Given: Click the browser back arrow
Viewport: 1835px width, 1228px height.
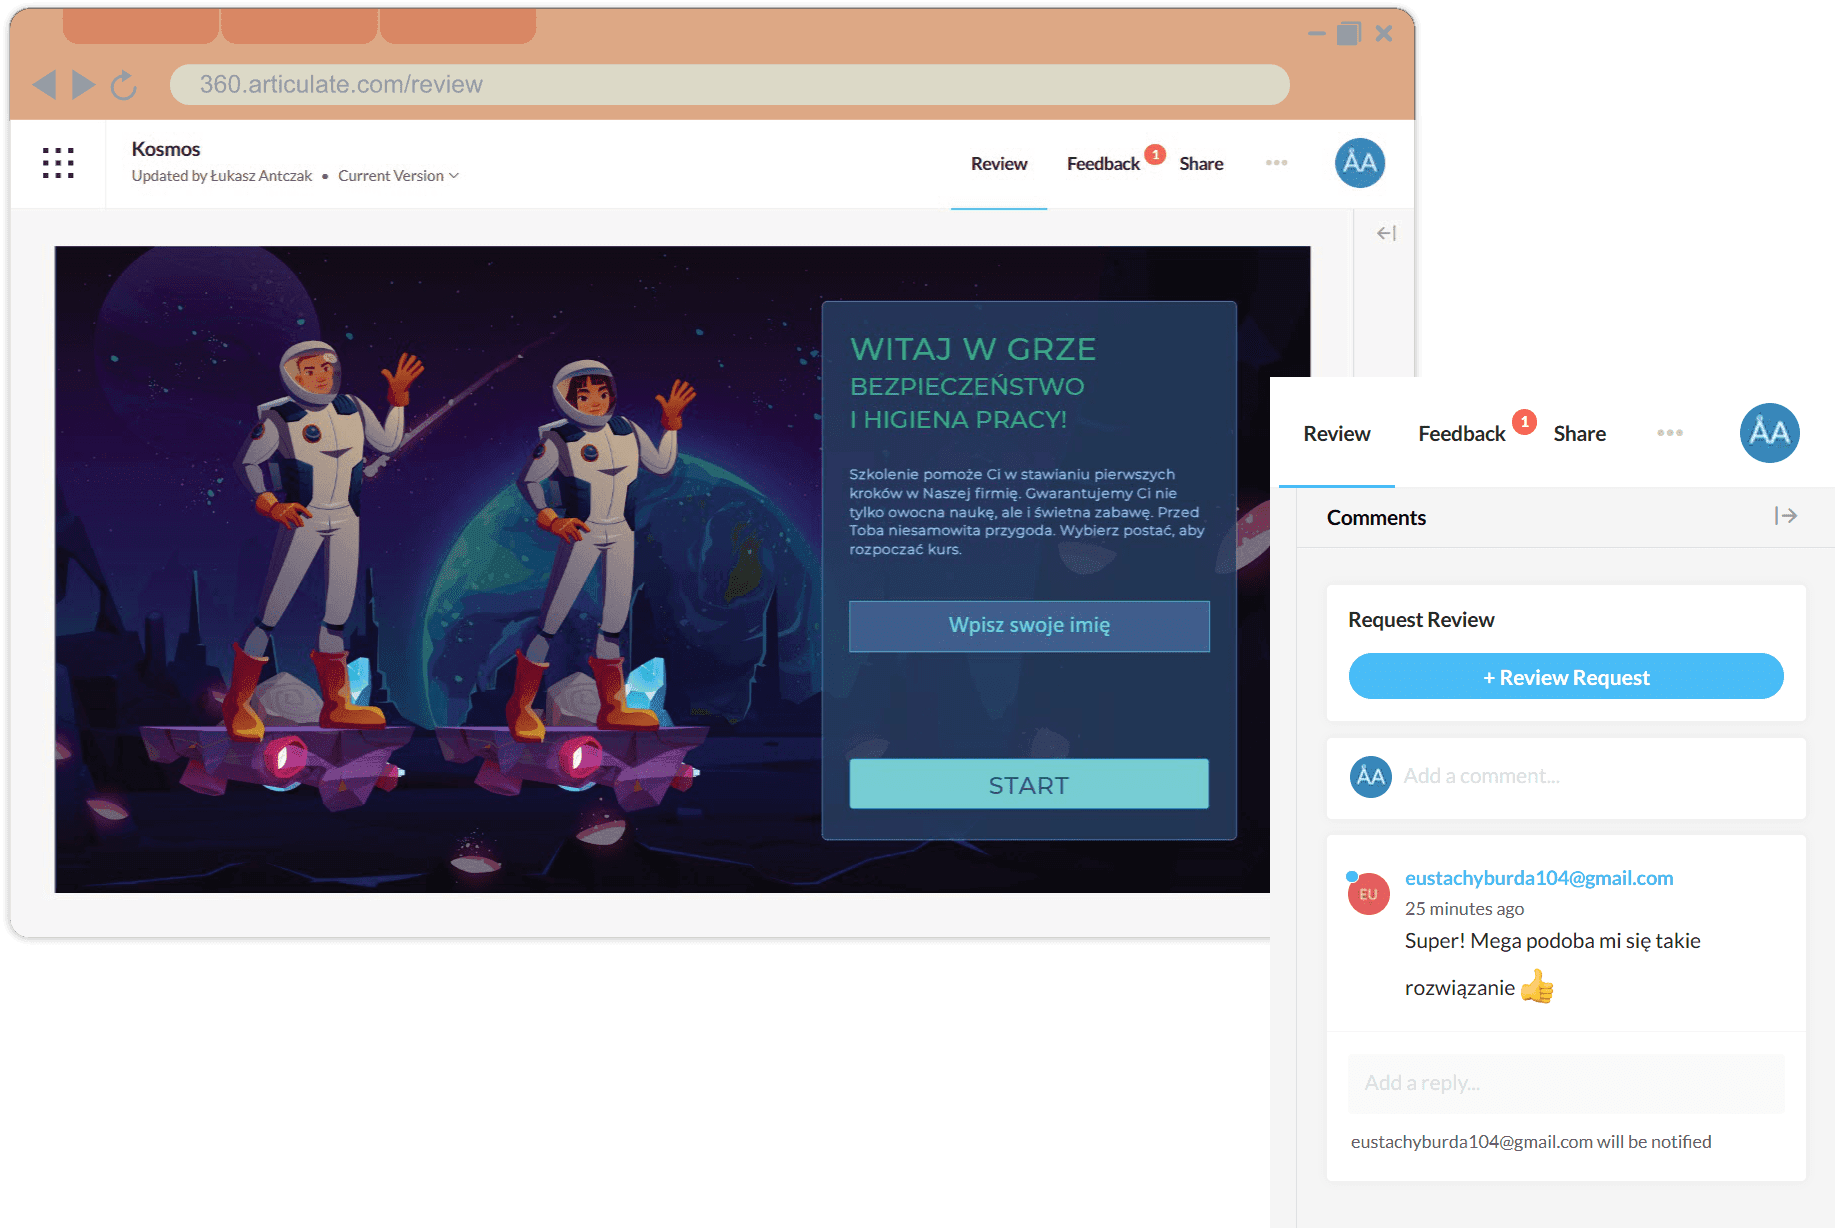Looking at the screenshot, I should (x=45, y=85).
